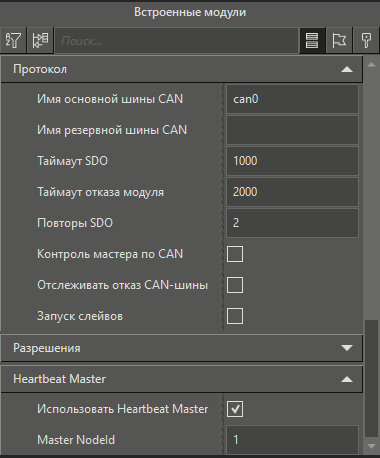Click the scrollbar down arrow

[x=371, y=446]
